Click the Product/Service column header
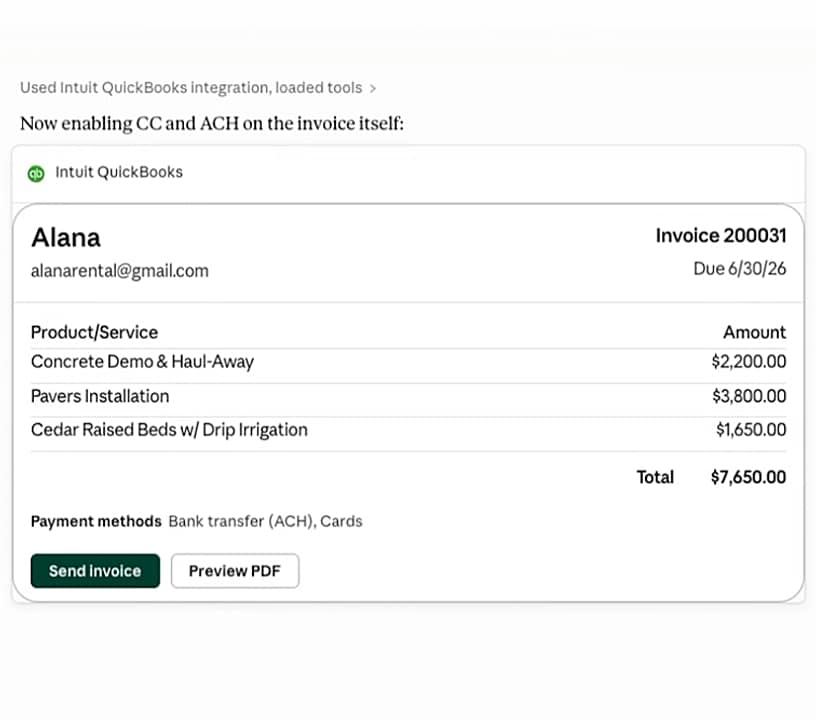The height and width of the screenshot is (720, 816). coord(94,332)
